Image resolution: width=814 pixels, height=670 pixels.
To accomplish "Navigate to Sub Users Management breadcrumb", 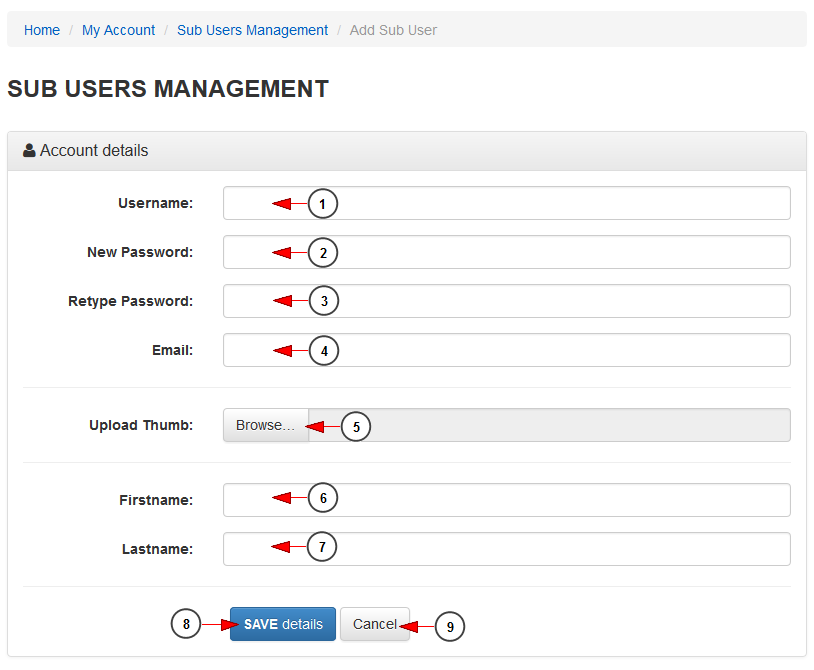I will [x=252, y=30].
